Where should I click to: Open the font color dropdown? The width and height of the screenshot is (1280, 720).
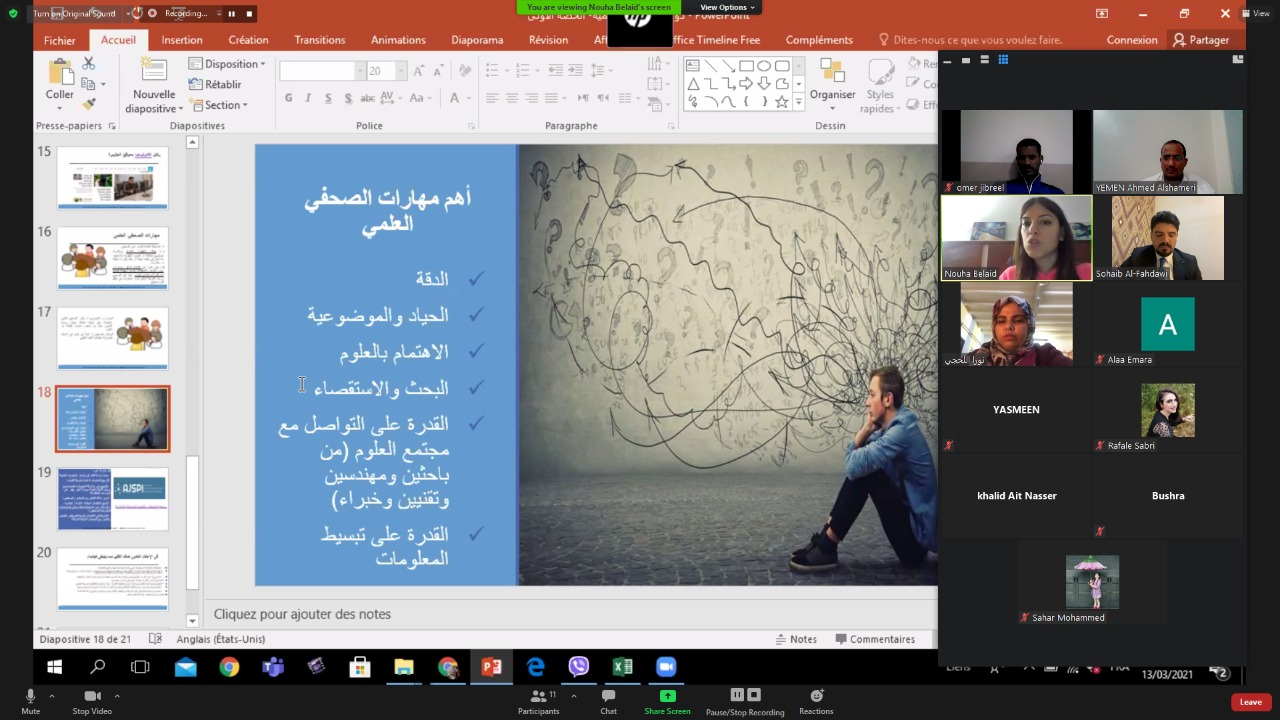pos(467,98)
